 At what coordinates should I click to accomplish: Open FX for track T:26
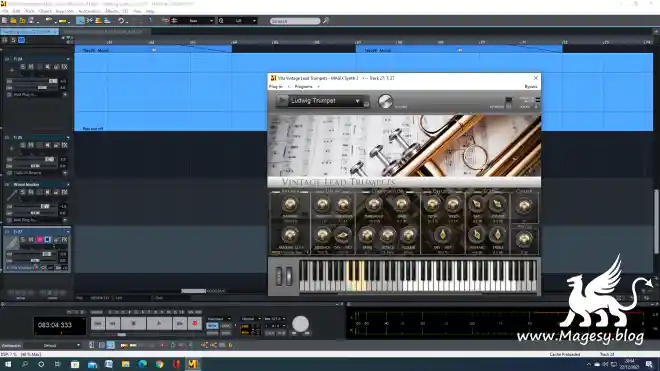point(64,145)
